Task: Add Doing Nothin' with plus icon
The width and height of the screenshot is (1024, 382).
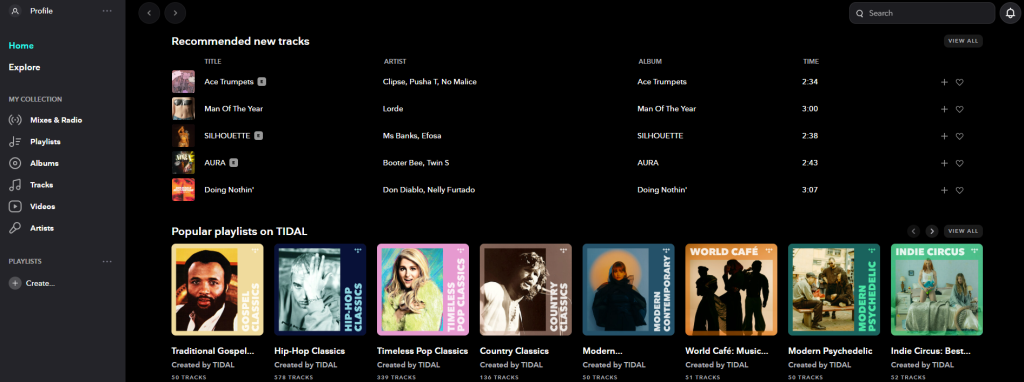Action: click(x=944, y=190)
